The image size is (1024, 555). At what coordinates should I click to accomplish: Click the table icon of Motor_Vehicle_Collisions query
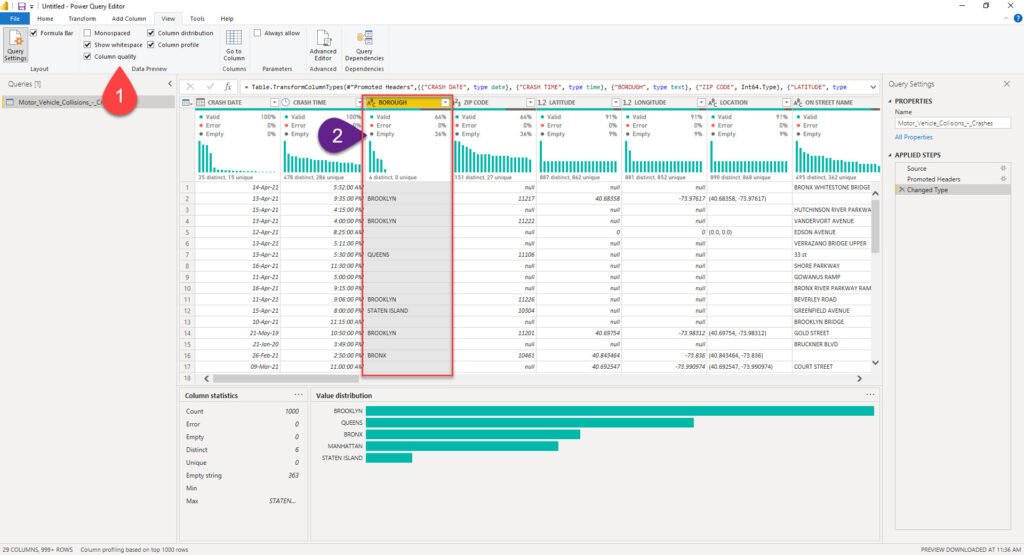pyautogui.click(x=10, y=103)
